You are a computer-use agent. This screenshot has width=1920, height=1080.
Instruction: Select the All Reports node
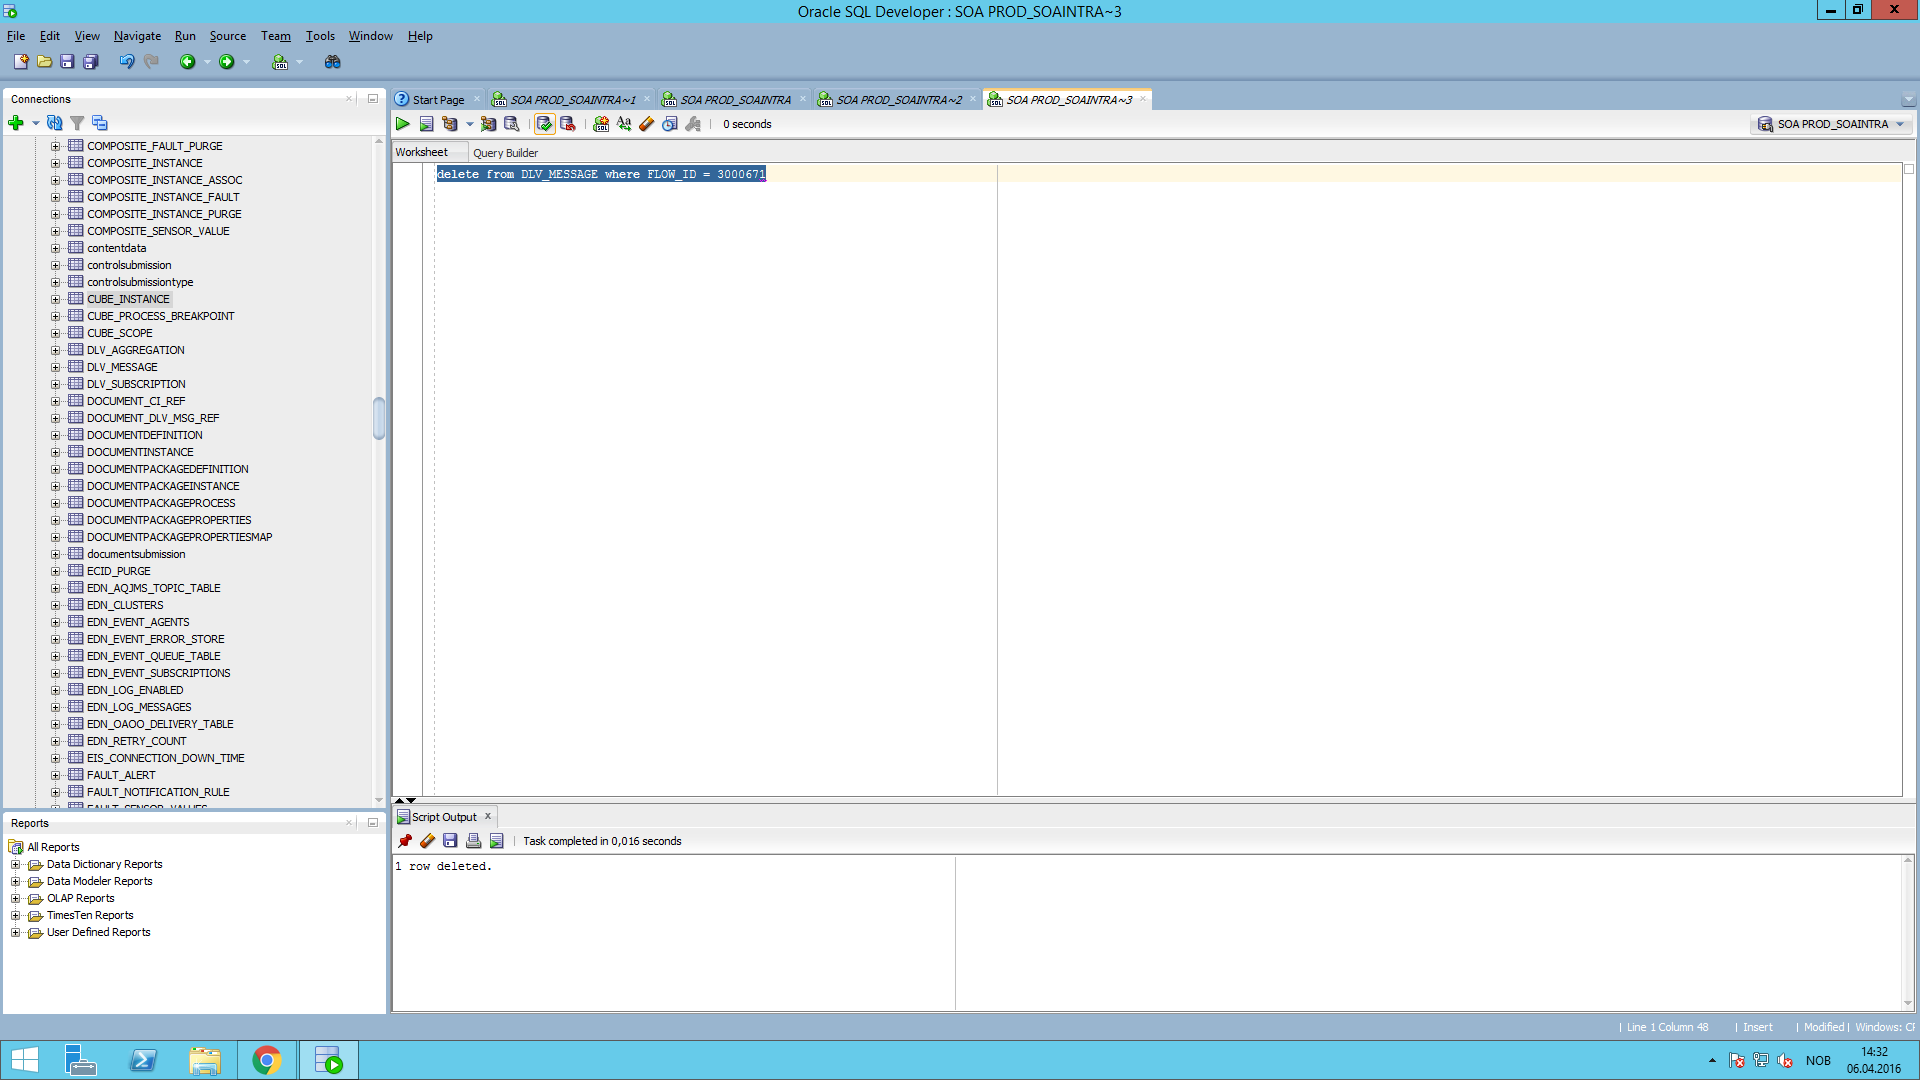coord(53,847)
